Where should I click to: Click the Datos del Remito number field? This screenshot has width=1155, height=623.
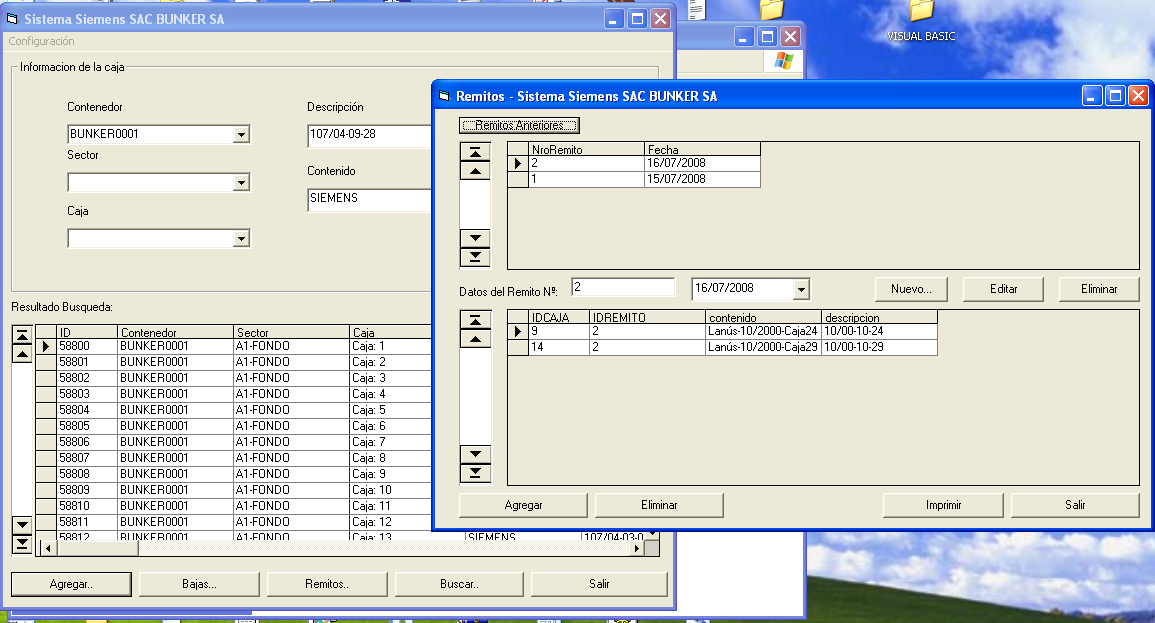click(623, 288)
